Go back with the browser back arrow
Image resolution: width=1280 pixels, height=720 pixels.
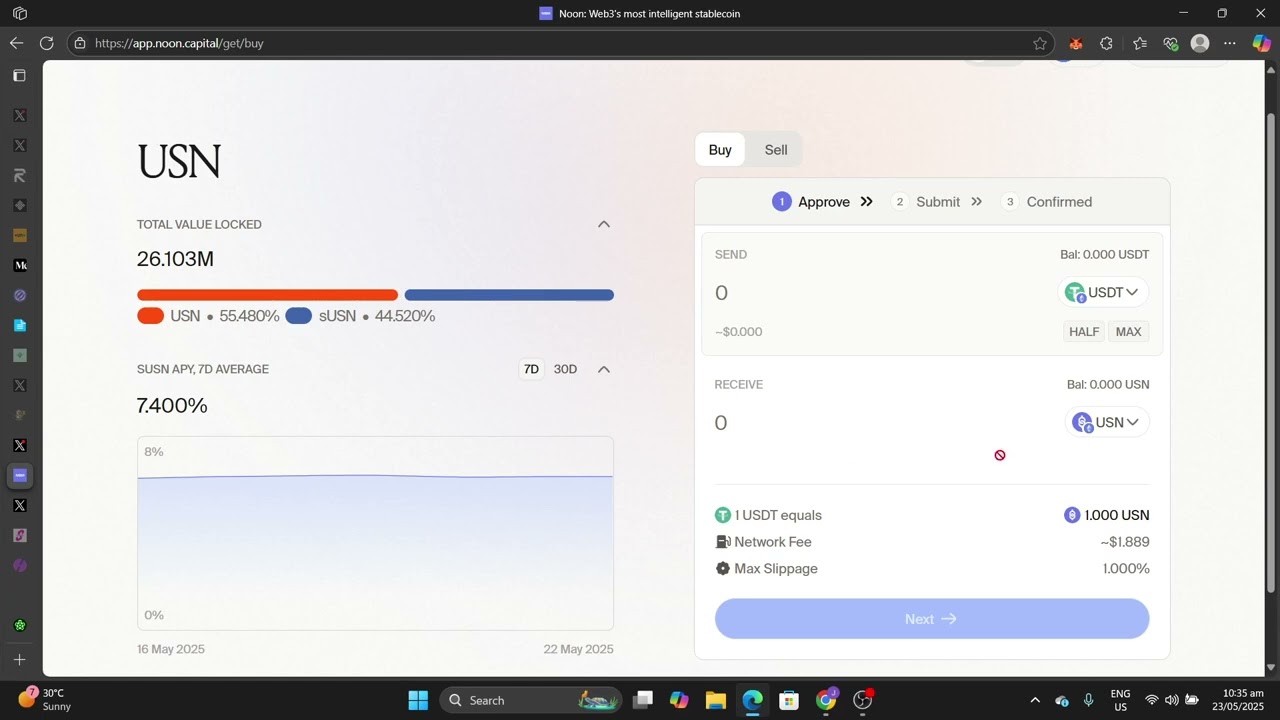pyautogui.click(x=16, y=43)
